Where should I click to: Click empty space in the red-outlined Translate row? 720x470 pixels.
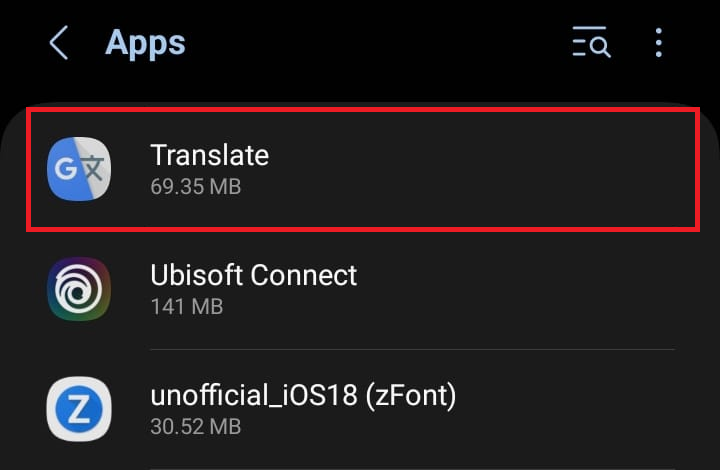500,170
